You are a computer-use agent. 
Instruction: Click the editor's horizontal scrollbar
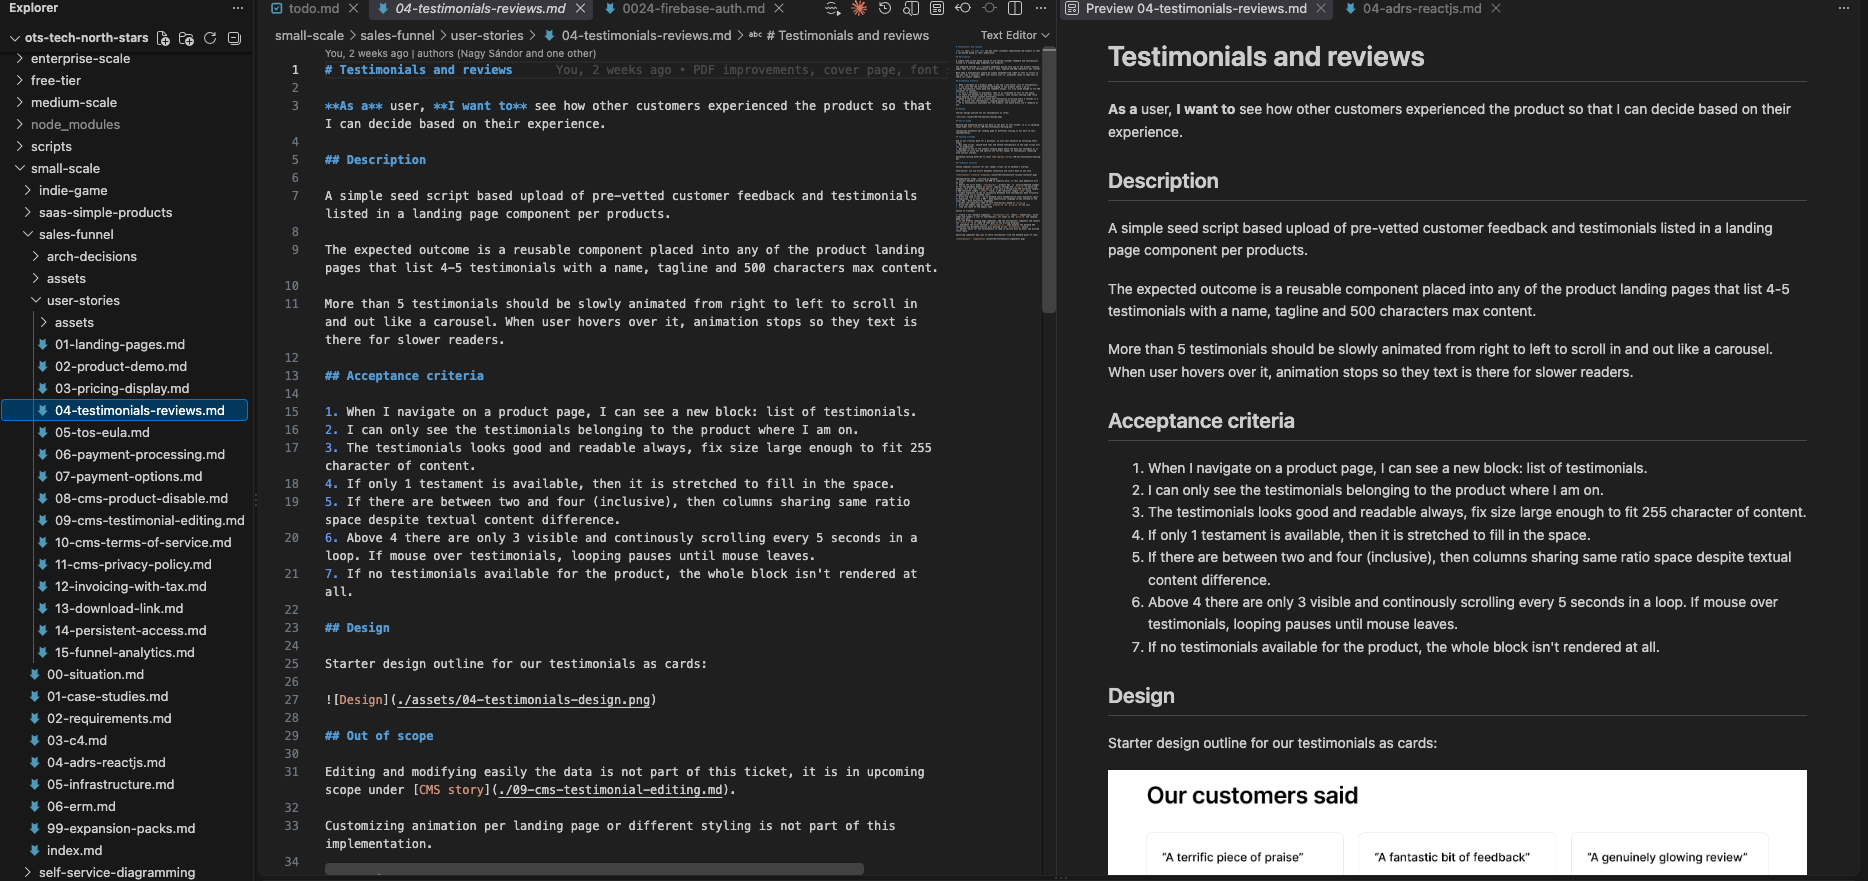point(594,869)
